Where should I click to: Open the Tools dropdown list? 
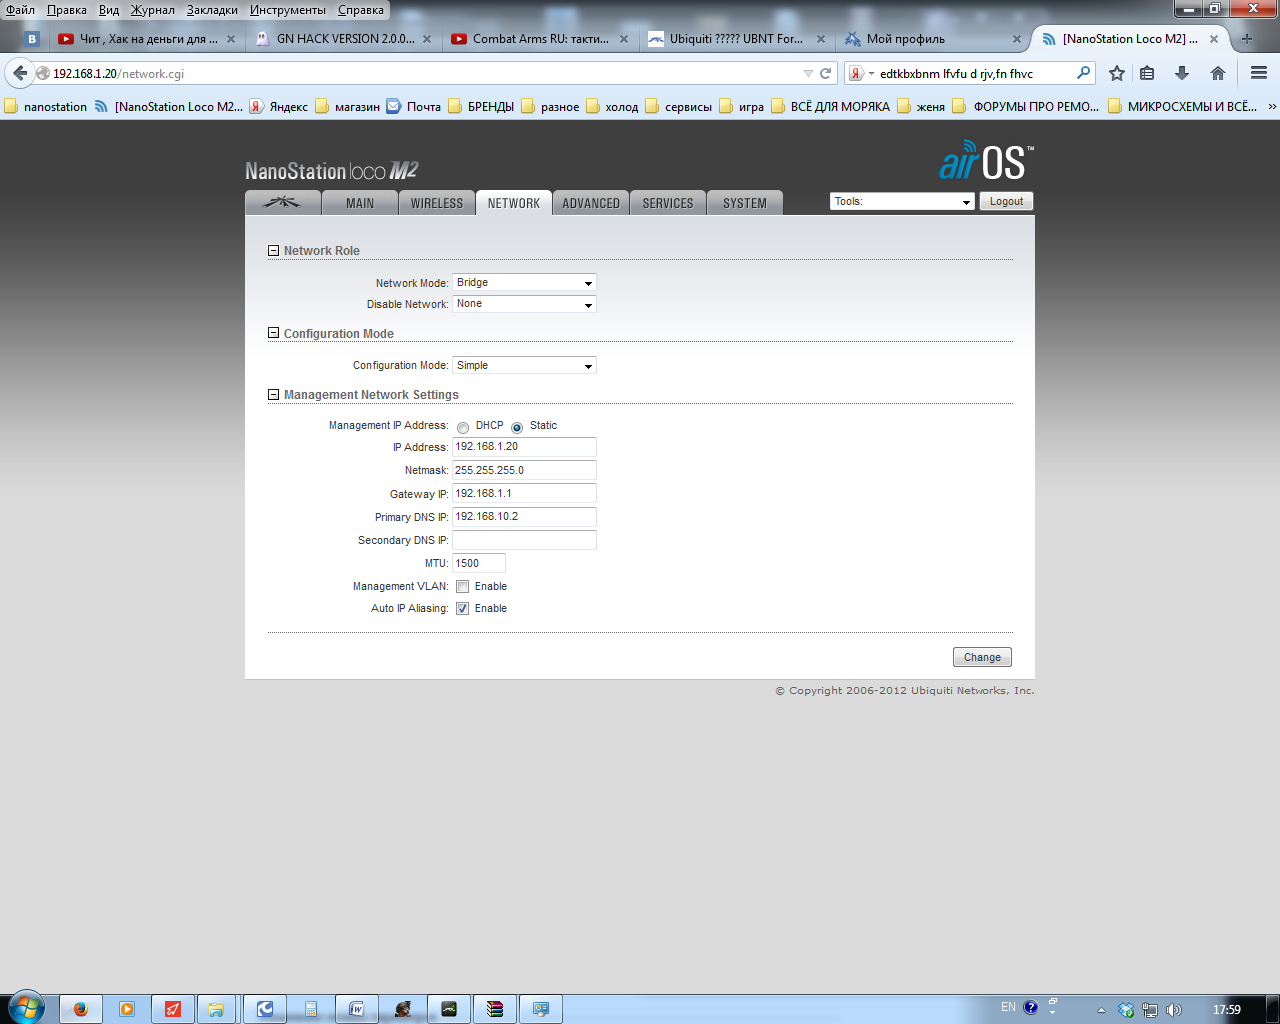pos(902,202)
